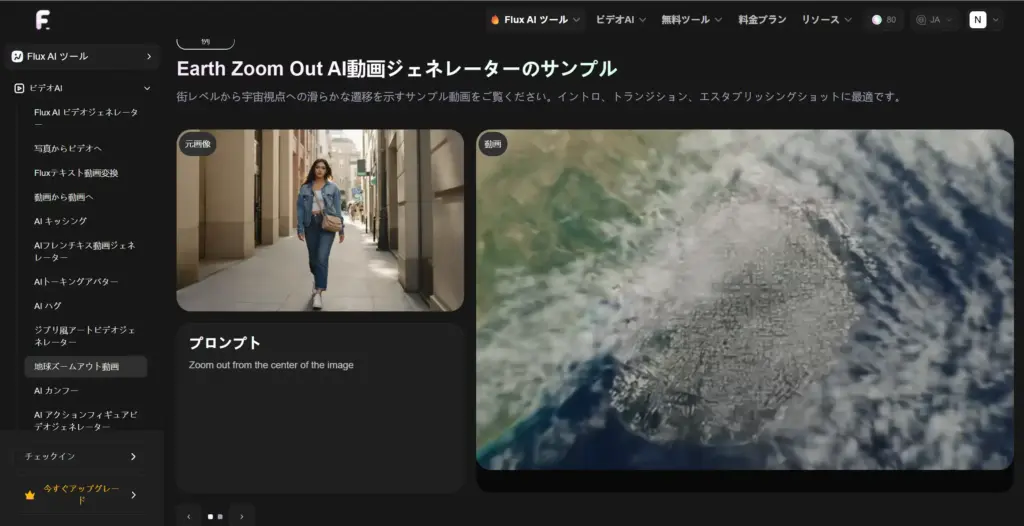Open the チェックイン arrow

point(133,456)
